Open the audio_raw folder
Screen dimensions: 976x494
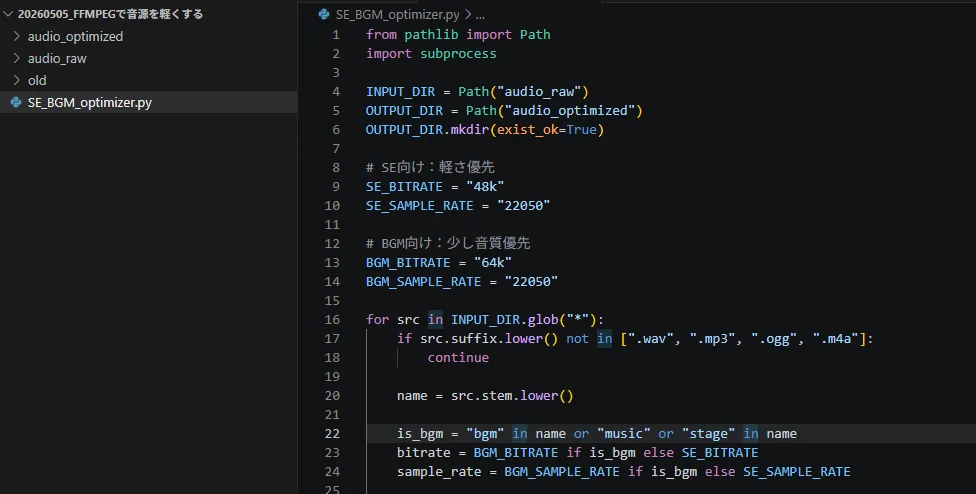click(x=57, y=58)
